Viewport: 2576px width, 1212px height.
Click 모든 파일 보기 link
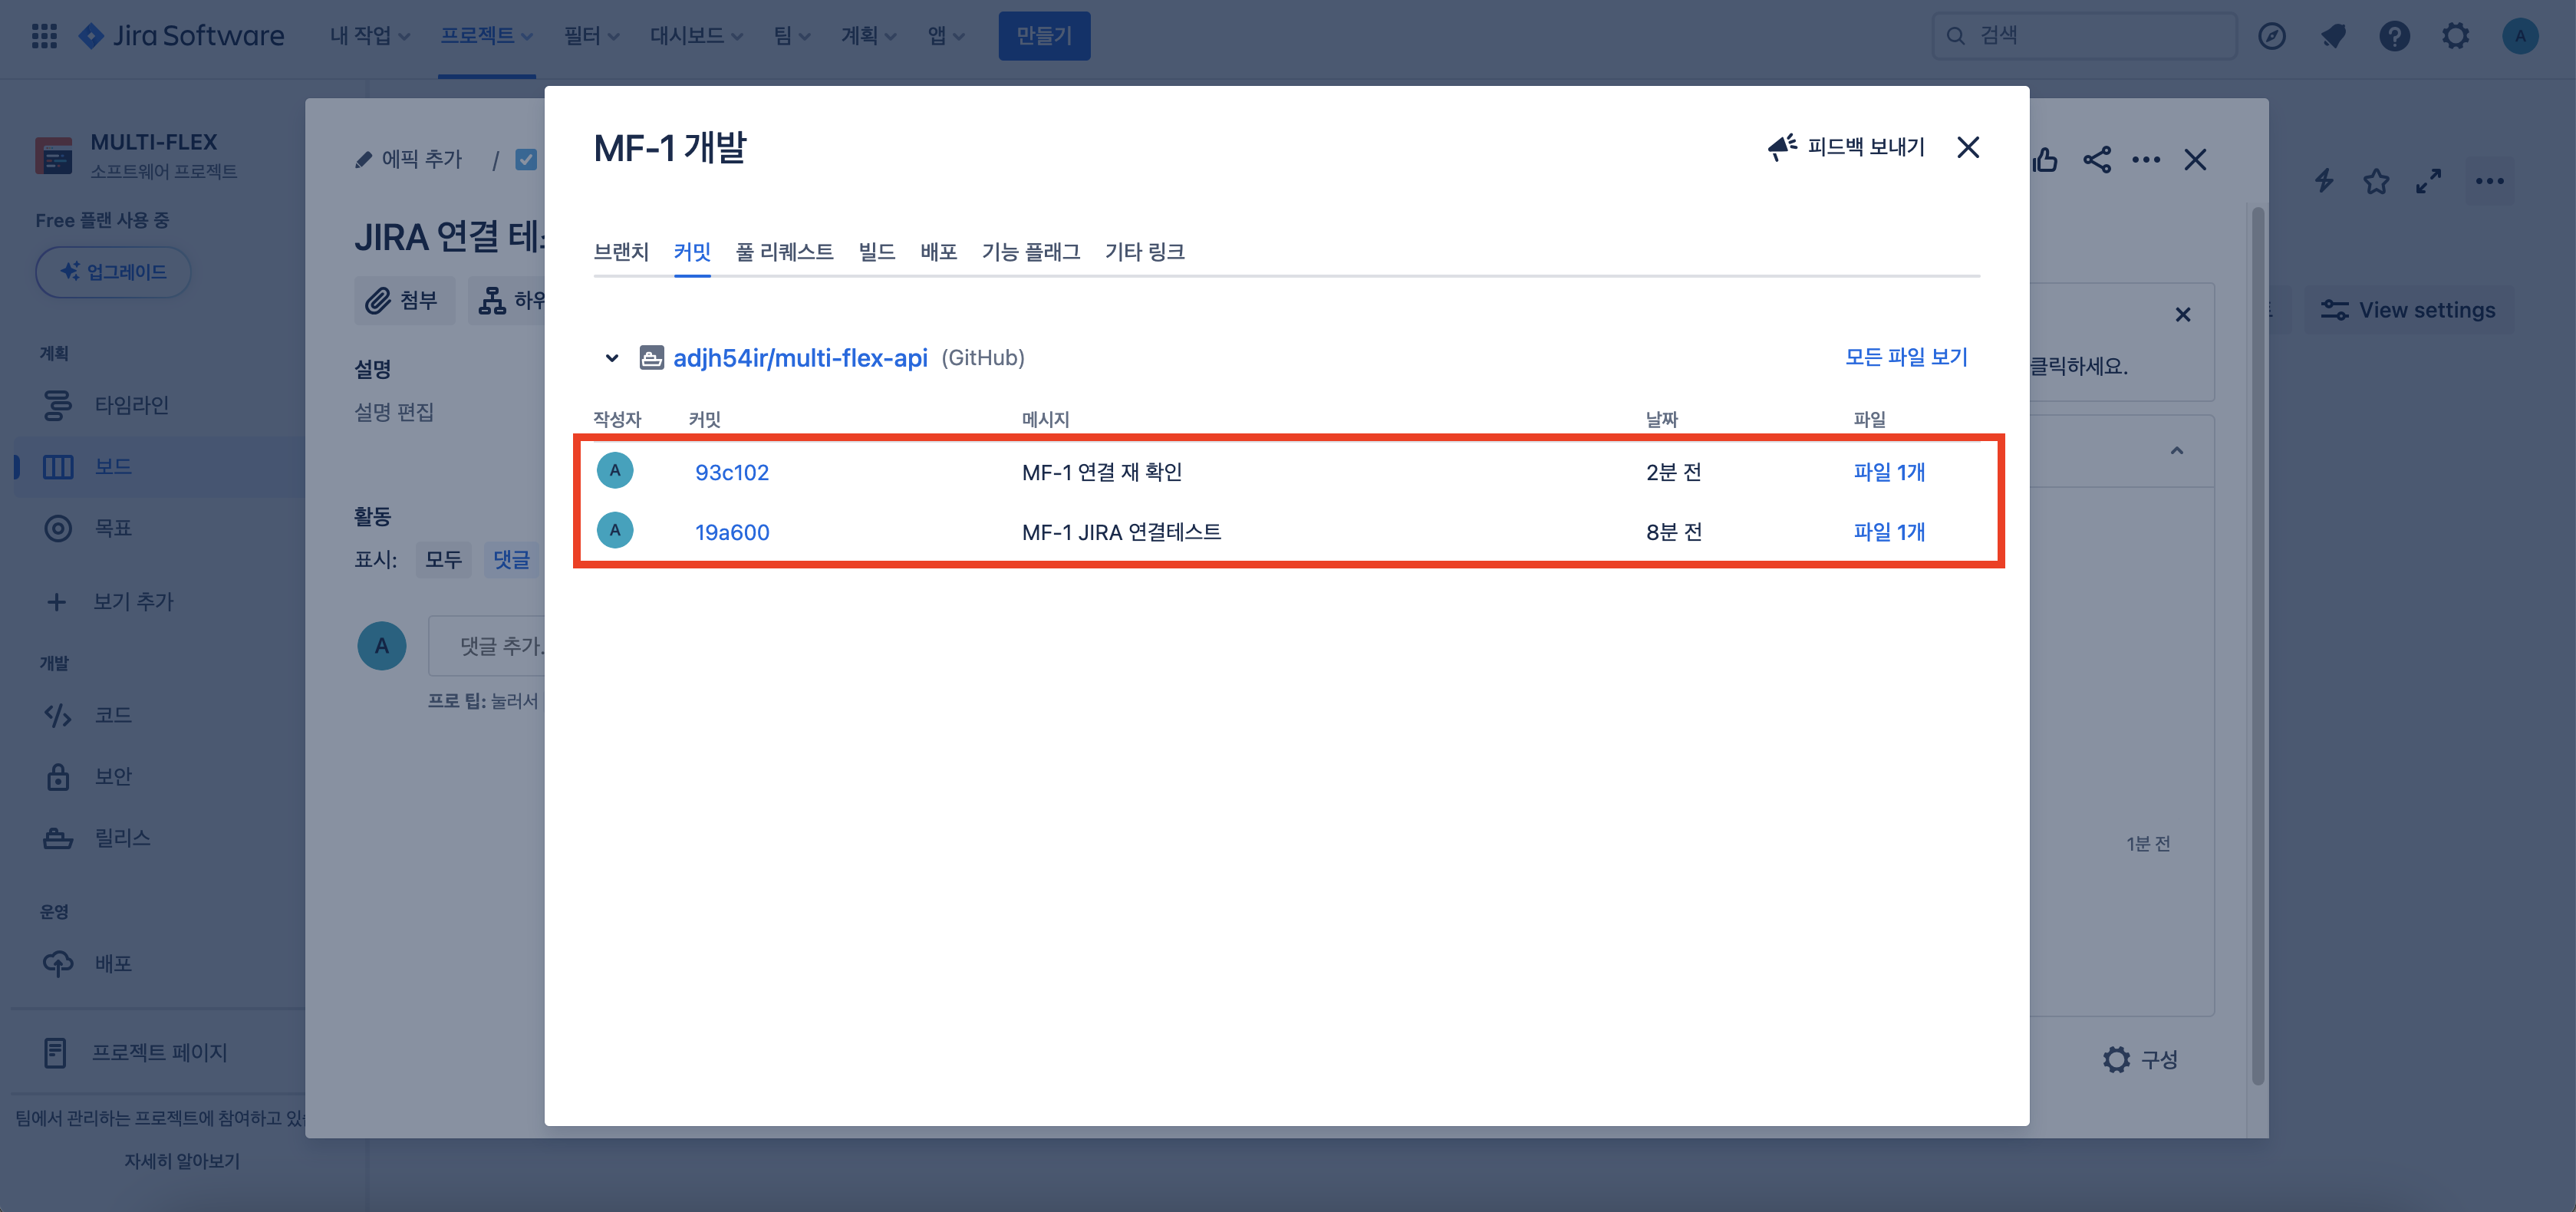click(x=1906, y=357)
